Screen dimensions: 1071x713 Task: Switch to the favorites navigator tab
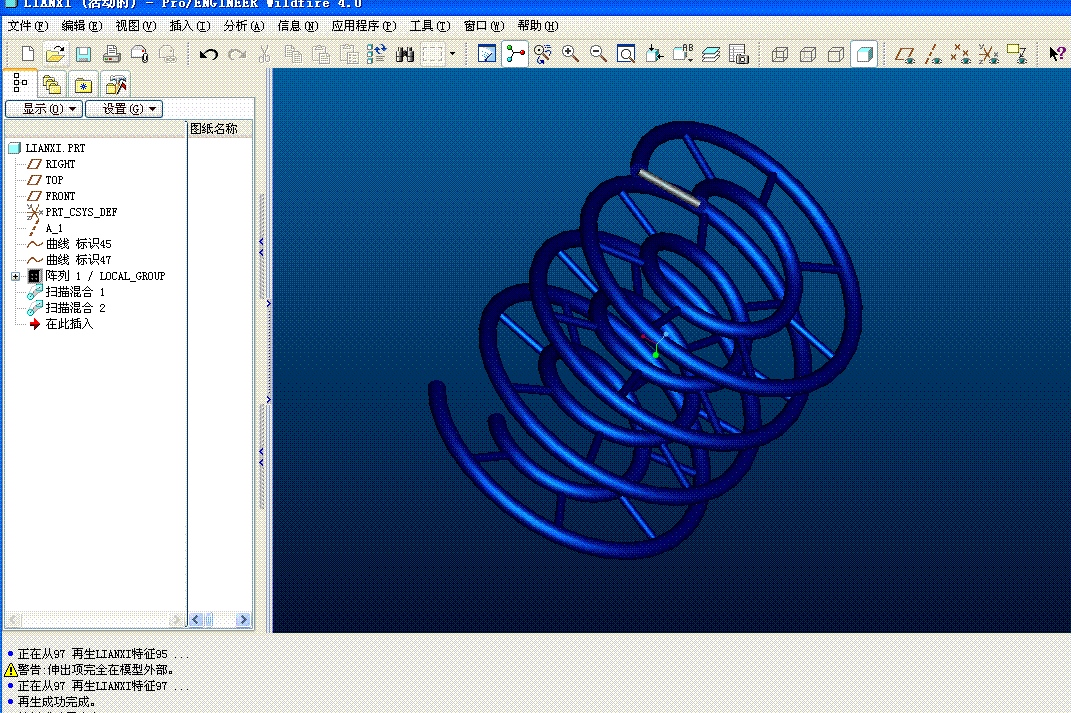click(x=83, y=85)
